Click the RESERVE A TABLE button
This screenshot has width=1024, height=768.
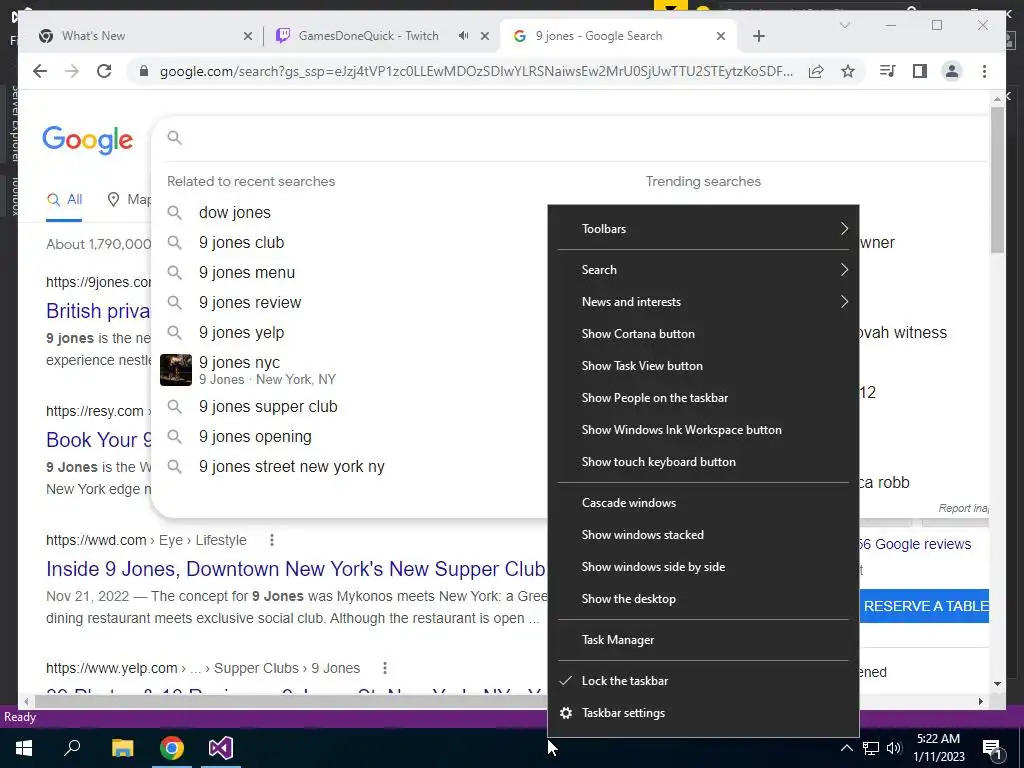[924, 606]
